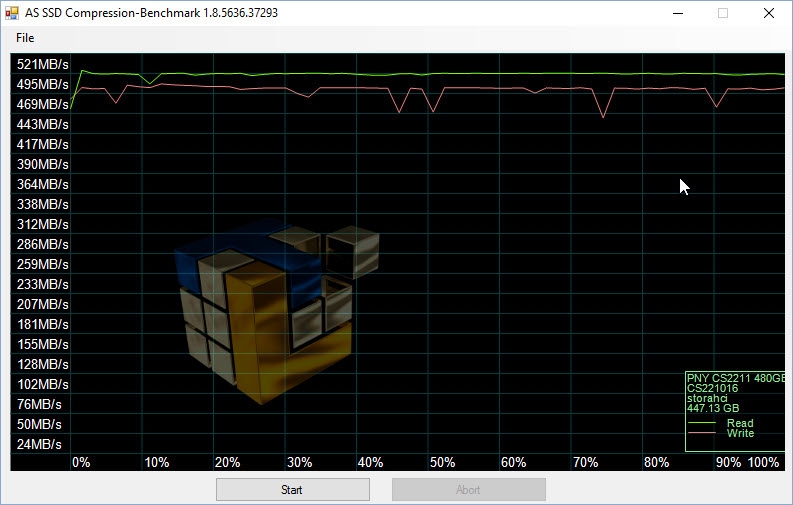
Task: Close the AS SSD Compression-Benchmark window
Action: (769, 13)
